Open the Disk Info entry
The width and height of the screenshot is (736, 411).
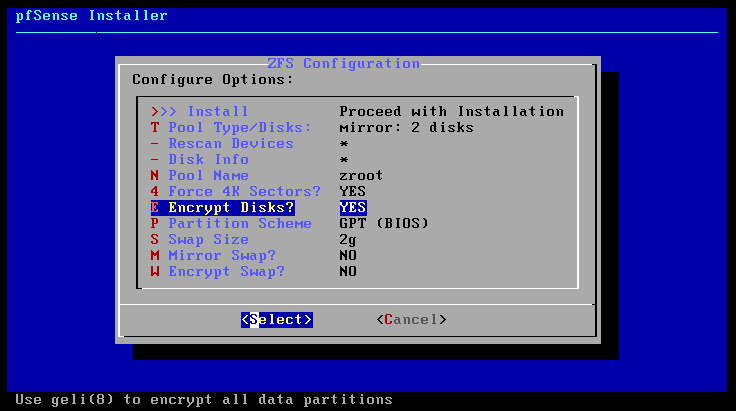click(x=199, y=160)
